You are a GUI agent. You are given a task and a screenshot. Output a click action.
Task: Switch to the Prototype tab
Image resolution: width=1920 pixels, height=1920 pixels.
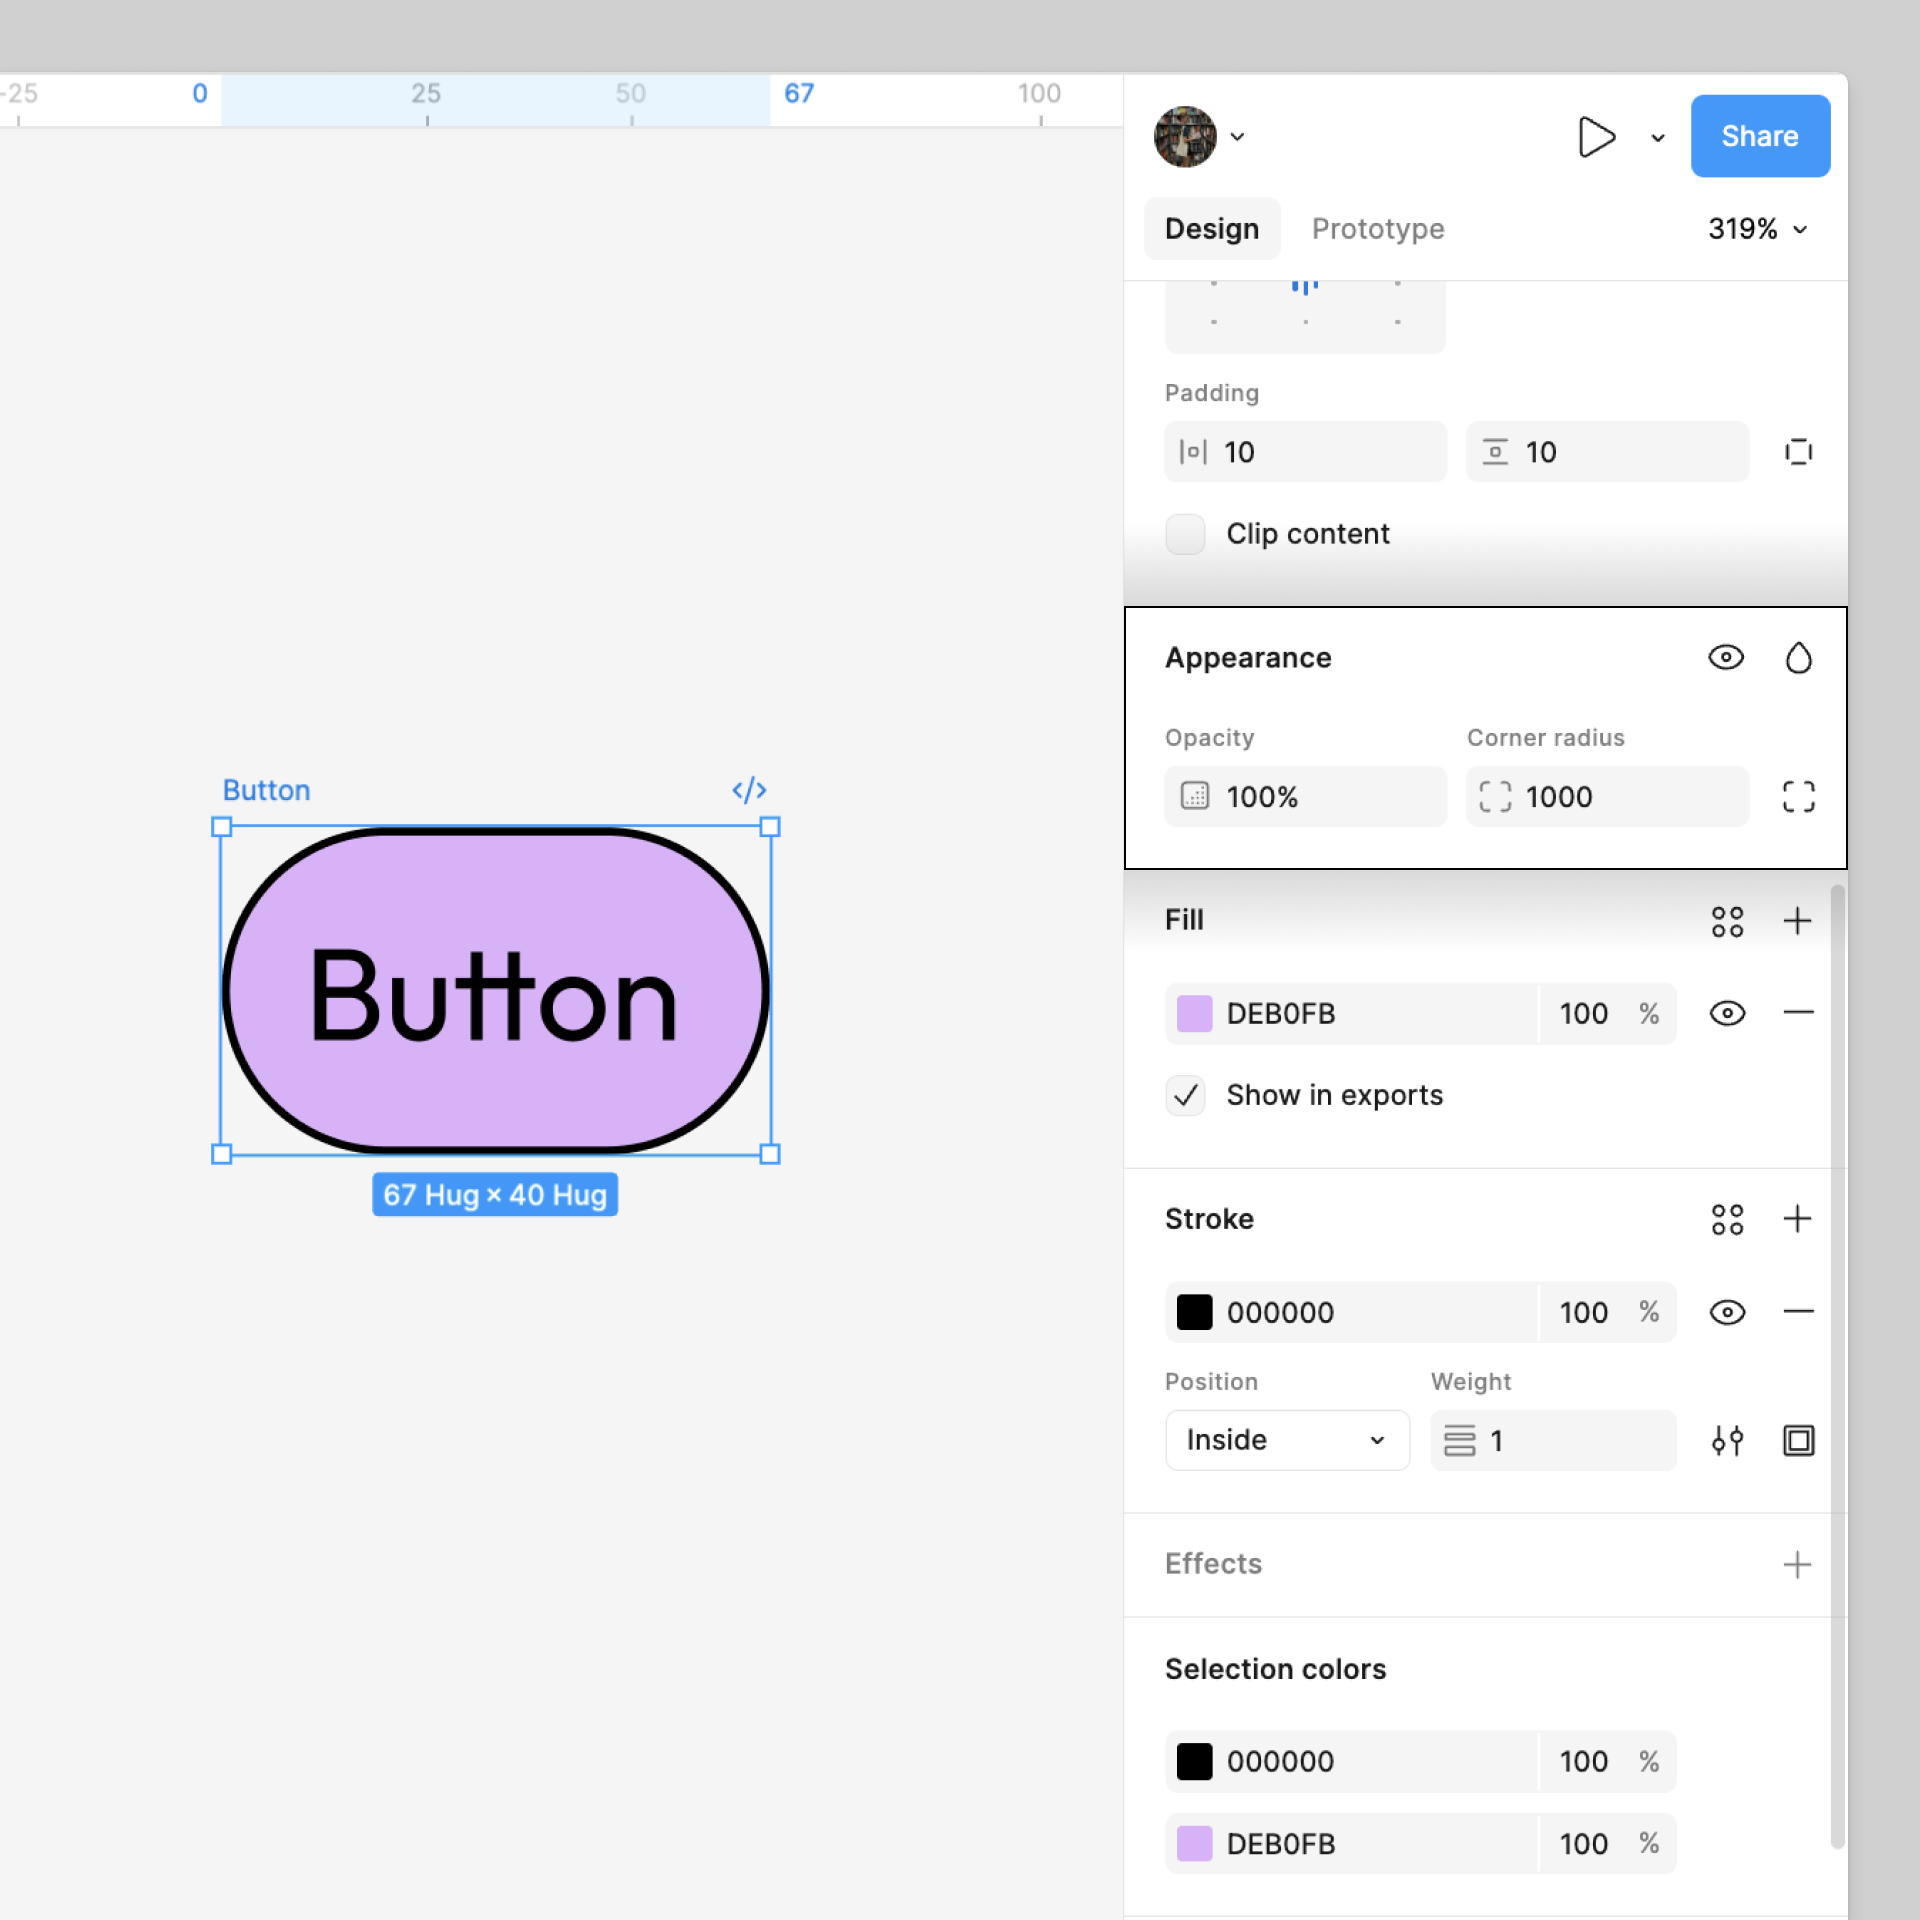tap(1377, 229)
